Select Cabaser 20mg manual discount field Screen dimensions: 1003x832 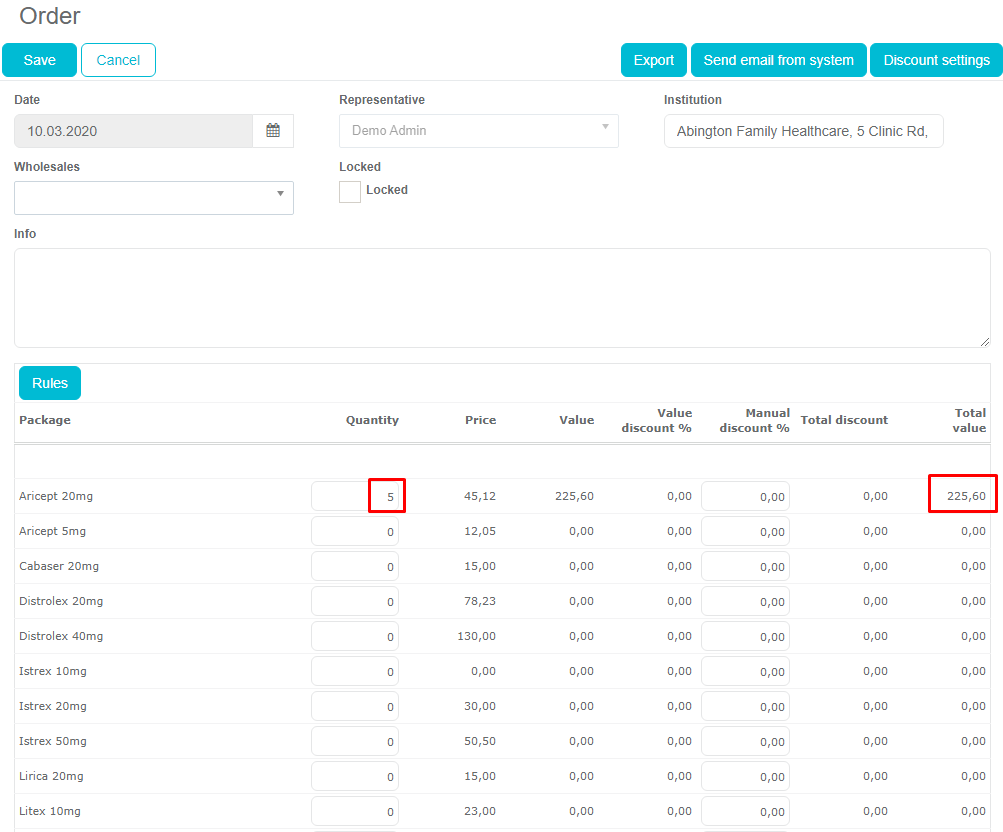point(745,566)
